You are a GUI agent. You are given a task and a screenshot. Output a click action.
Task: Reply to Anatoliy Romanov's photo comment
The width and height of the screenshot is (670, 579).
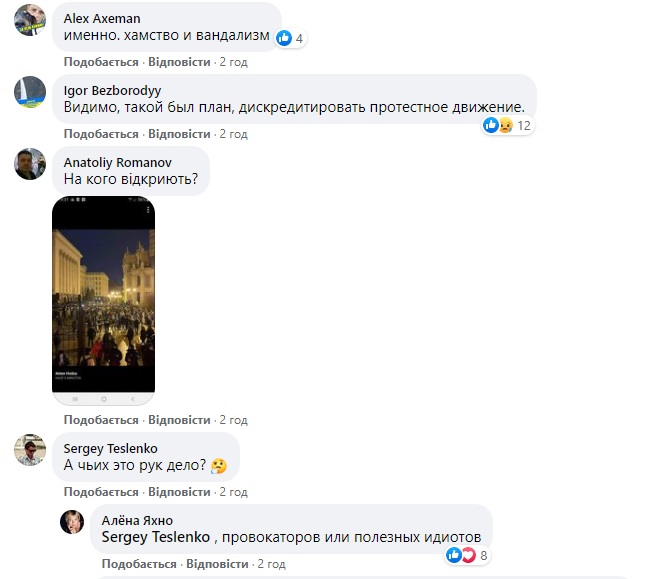(x=179, y=420)
